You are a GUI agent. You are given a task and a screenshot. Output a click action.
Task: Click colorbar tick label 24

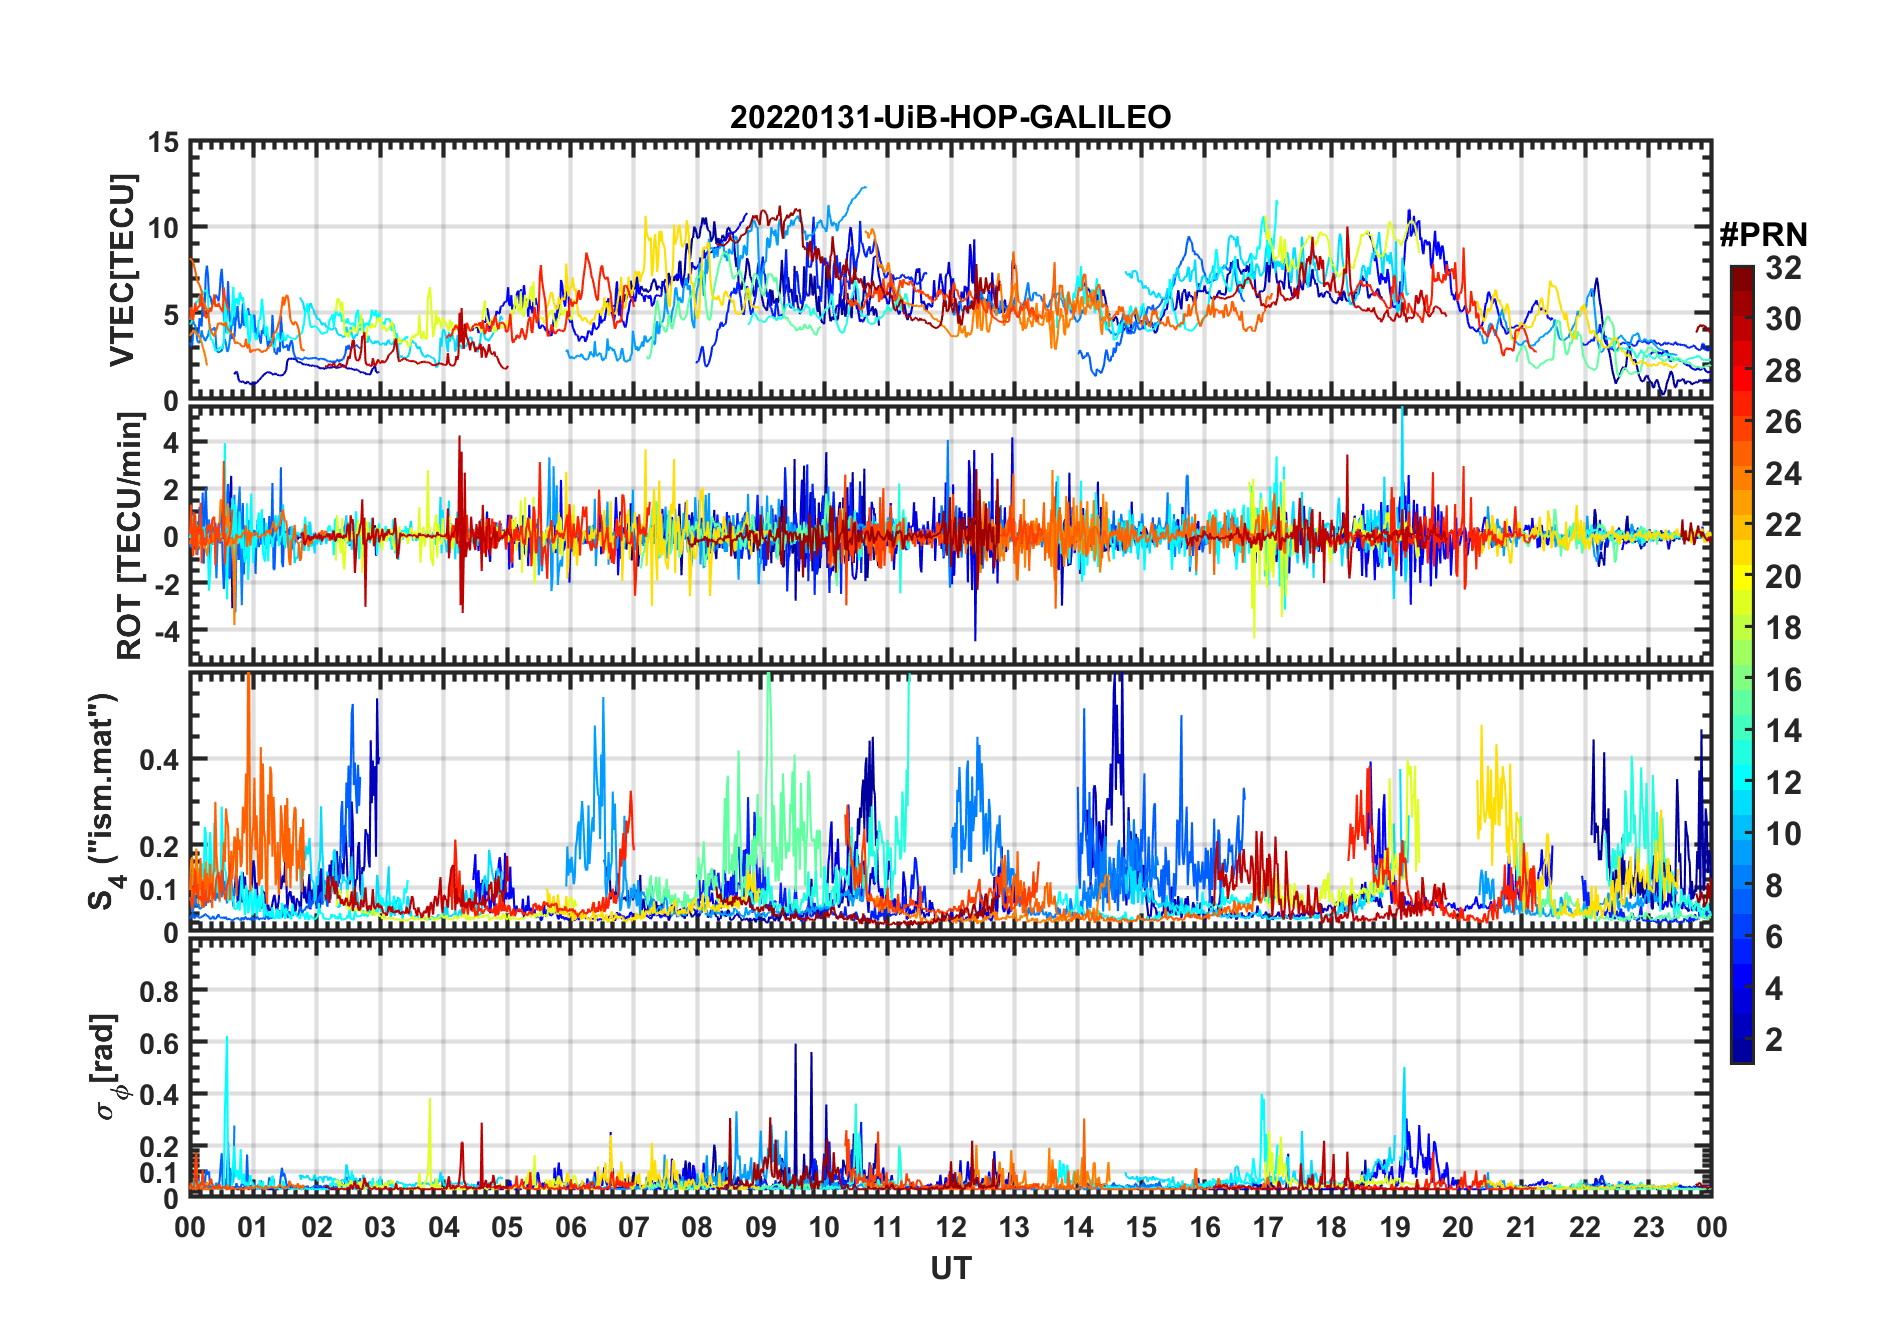(1783, 474)
